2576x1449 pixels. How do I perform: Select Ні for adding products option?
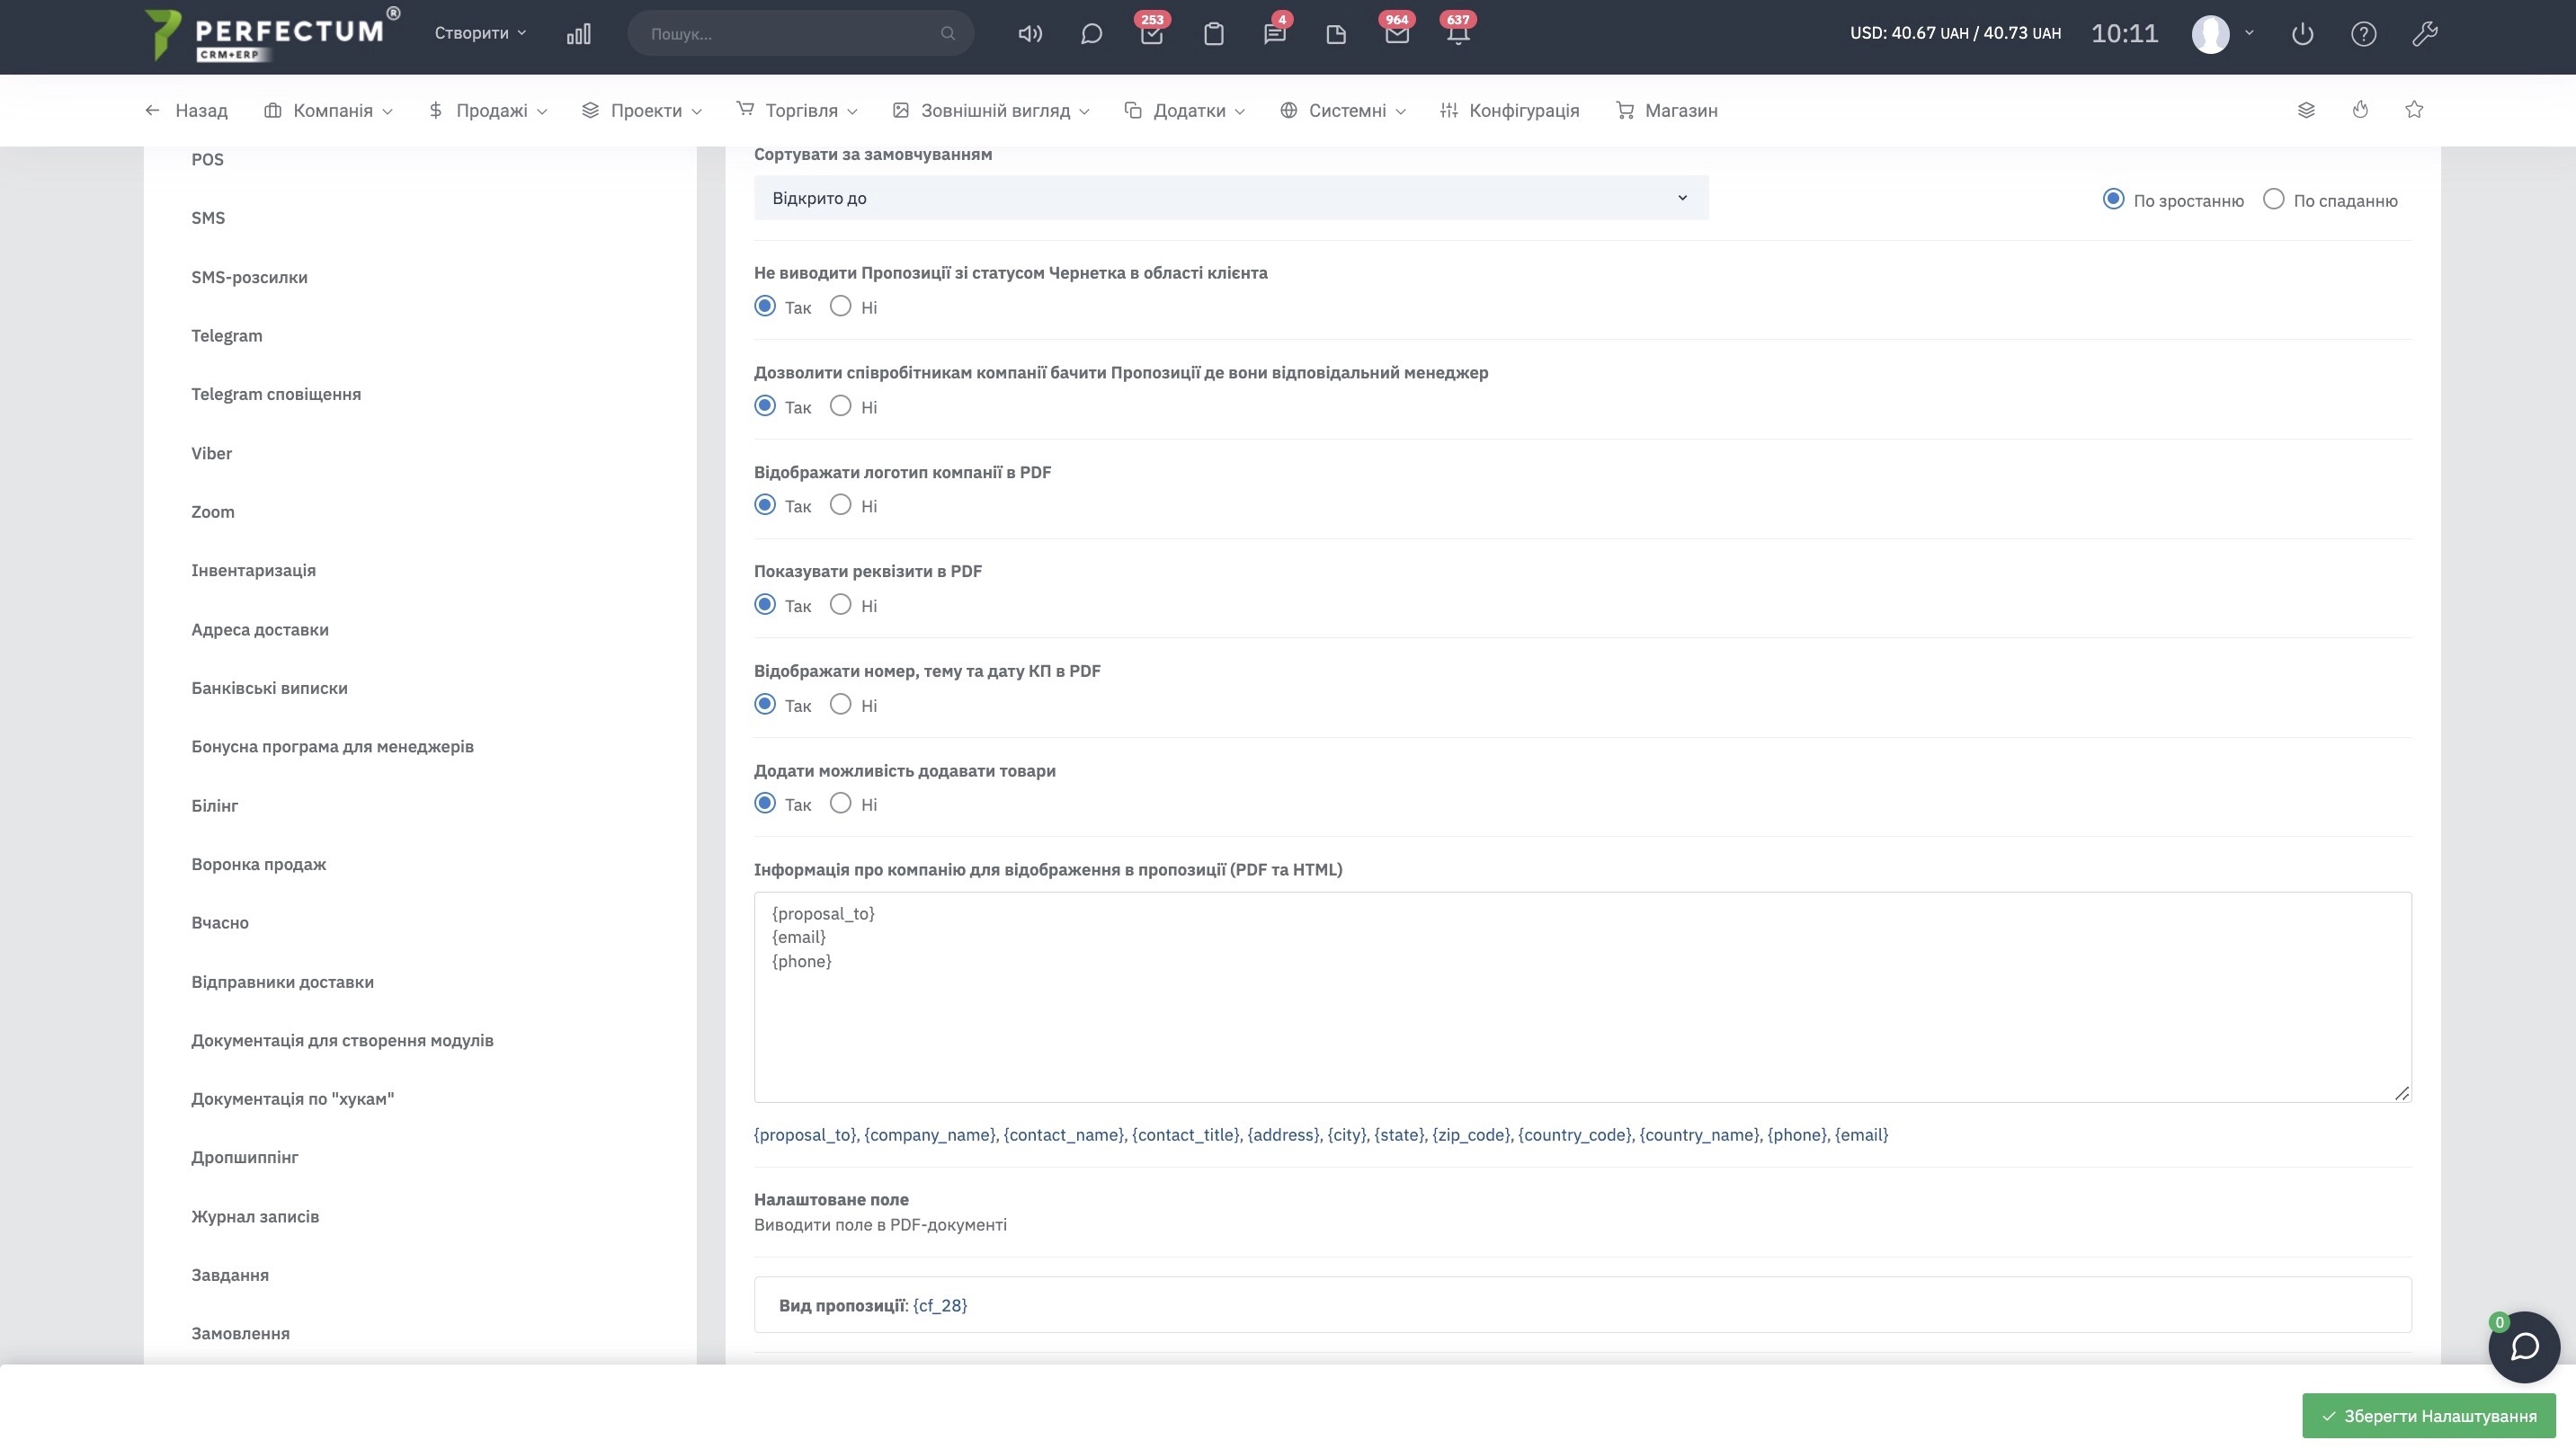[x=840, y=803]
